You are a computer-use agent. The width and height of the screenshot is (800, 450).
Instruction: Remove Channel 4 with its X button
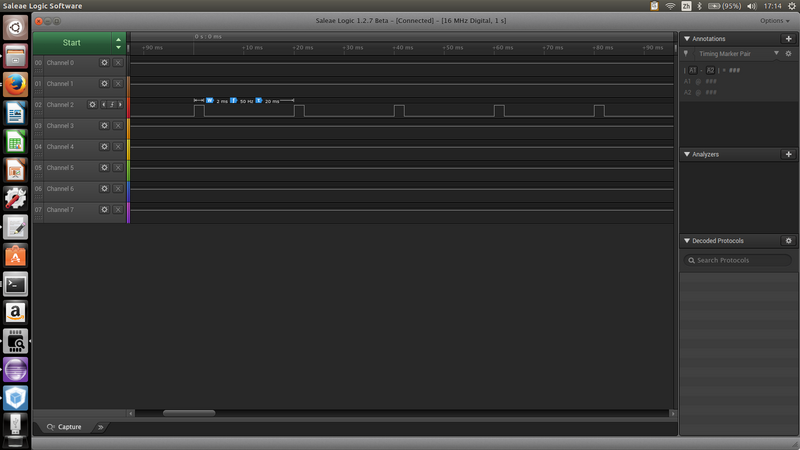[118, 146]
